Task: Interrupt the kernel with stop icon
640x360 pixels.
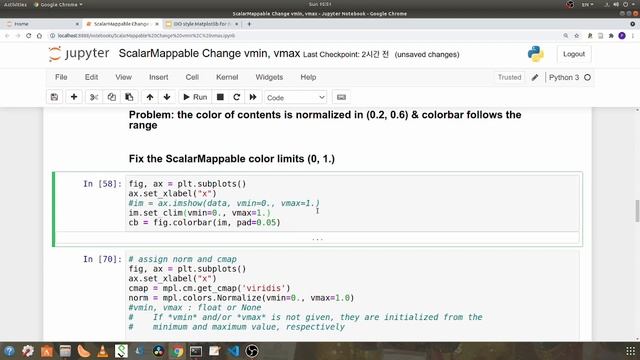Action: click(220, 97)
